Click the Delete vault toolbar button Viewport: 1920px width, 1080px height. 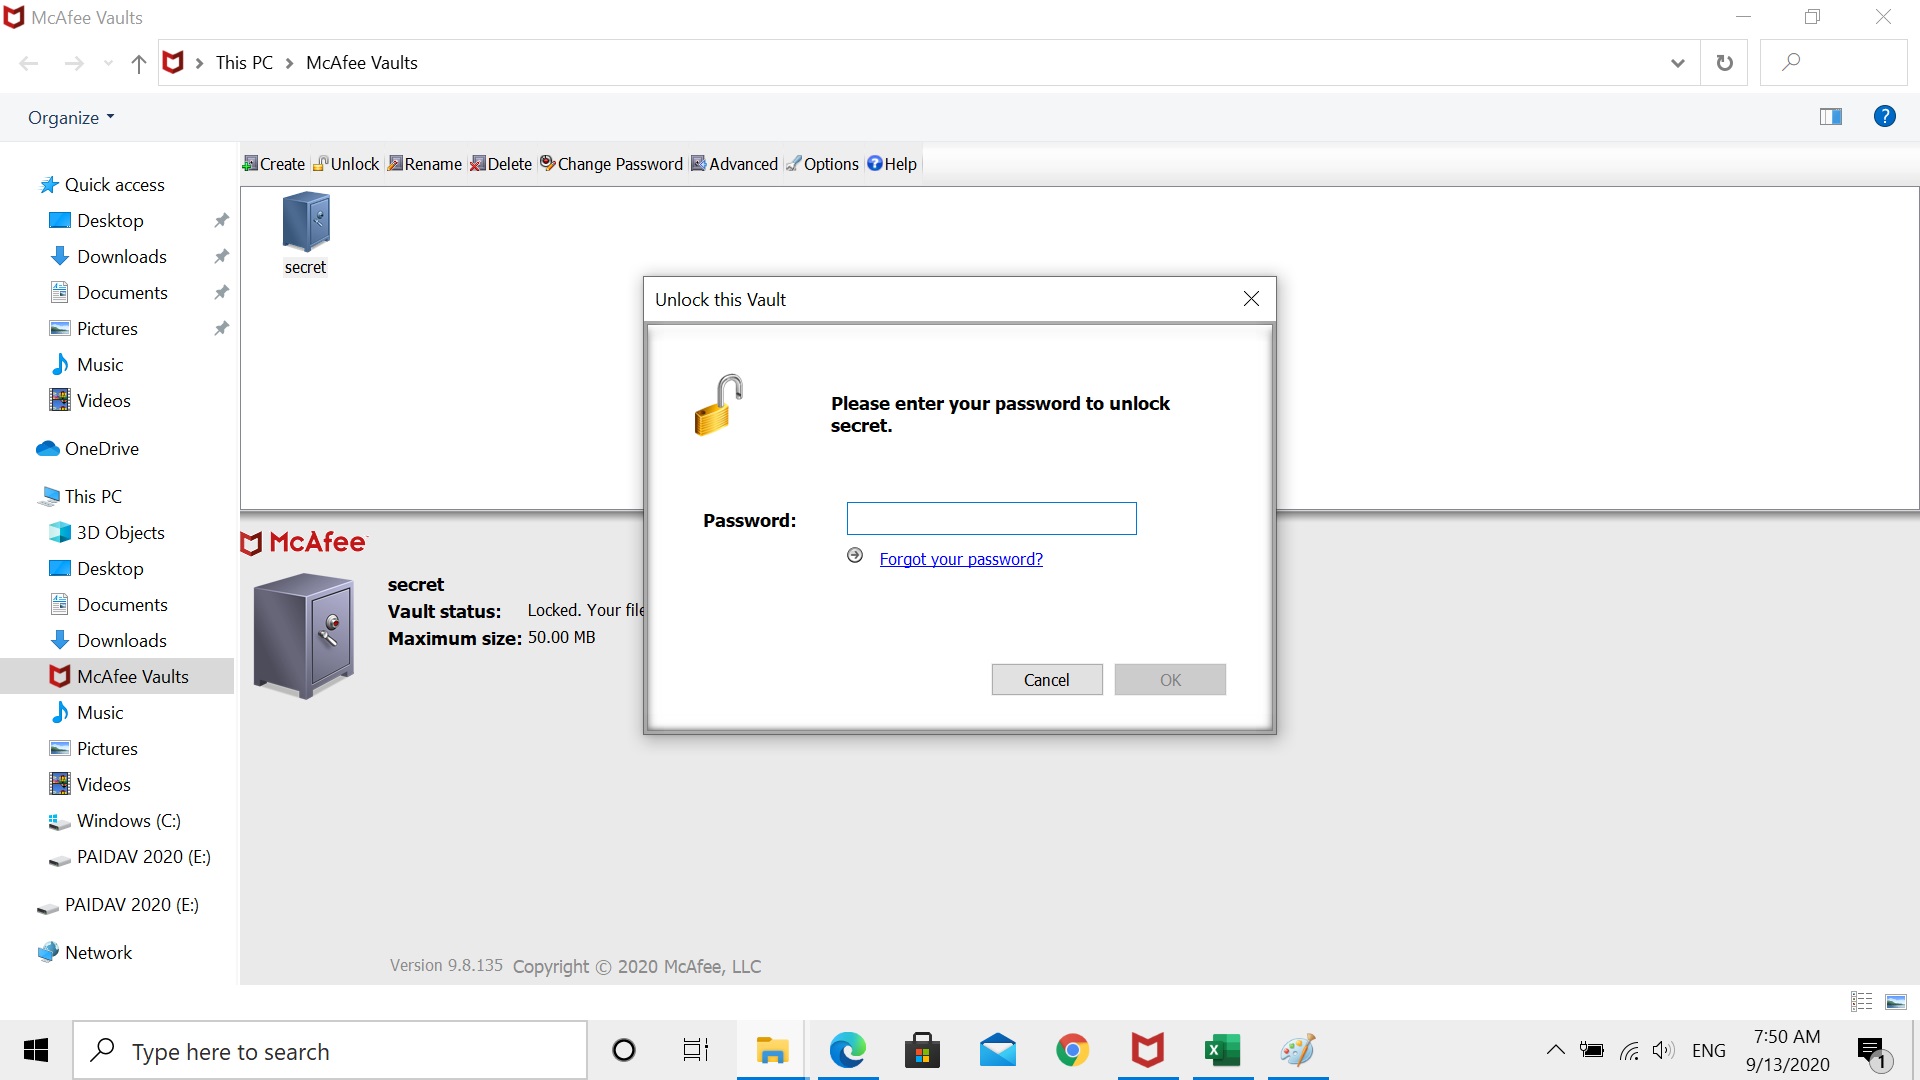(x=501, y=164)
